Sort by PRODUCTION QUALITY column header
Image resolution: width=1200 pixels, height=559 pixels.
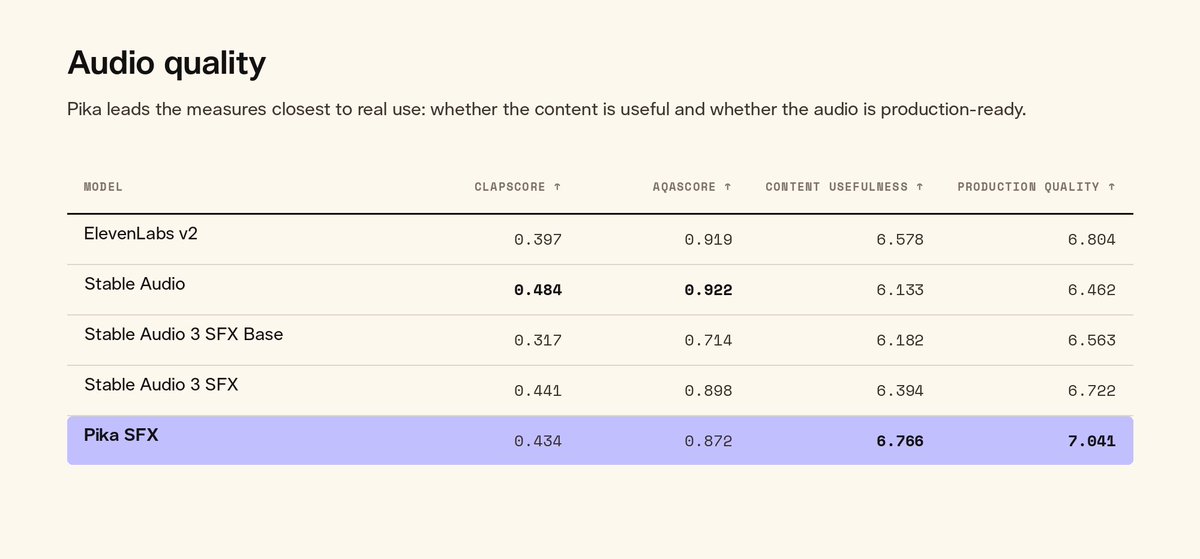(x=1036, y=187)
